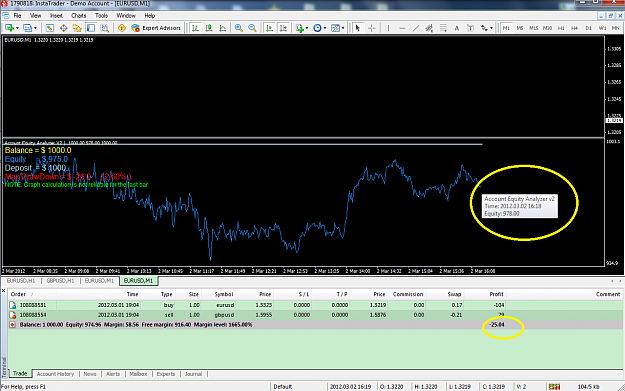Viewport: 625px width, 391px height.
Task: Switch to the GBPUSD,H1 chart tab
Action: [61, 281]
